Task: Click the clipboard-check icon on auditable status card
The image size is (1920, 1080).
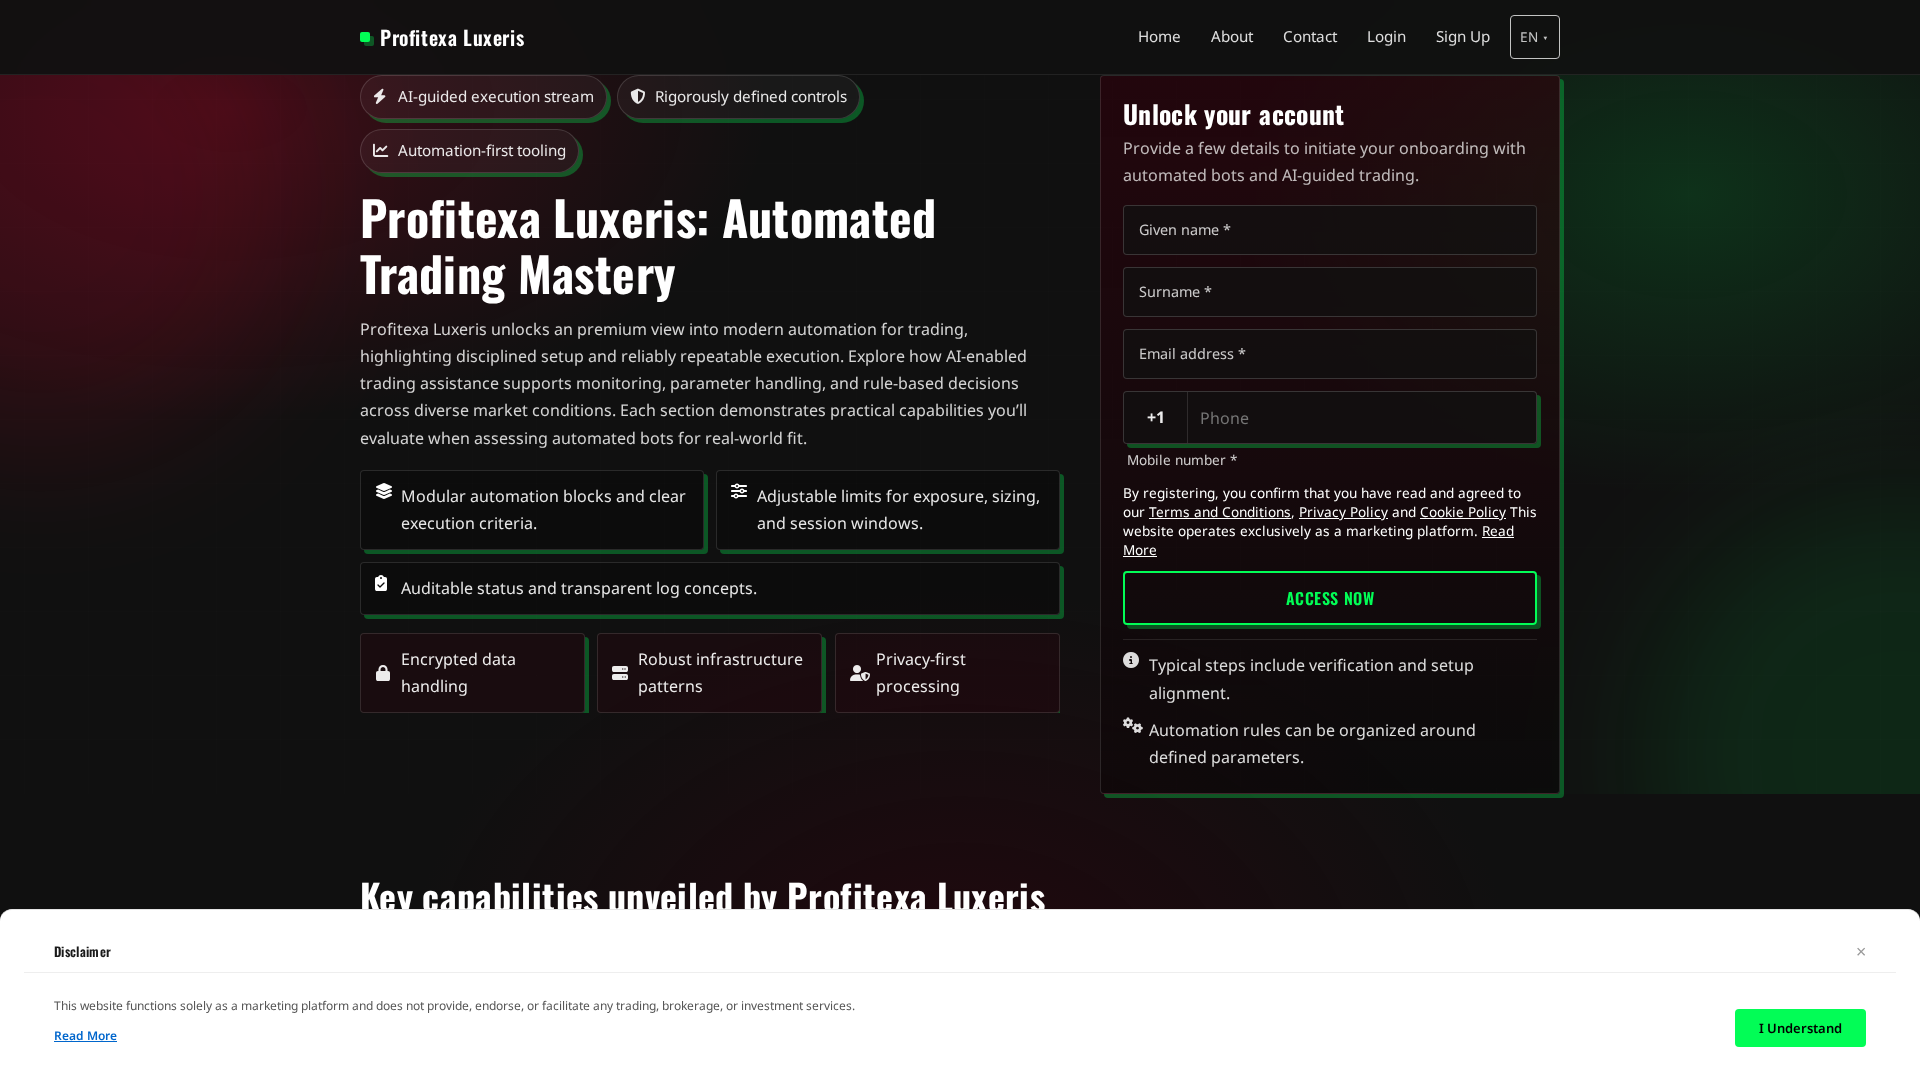Action: point(381,583)
